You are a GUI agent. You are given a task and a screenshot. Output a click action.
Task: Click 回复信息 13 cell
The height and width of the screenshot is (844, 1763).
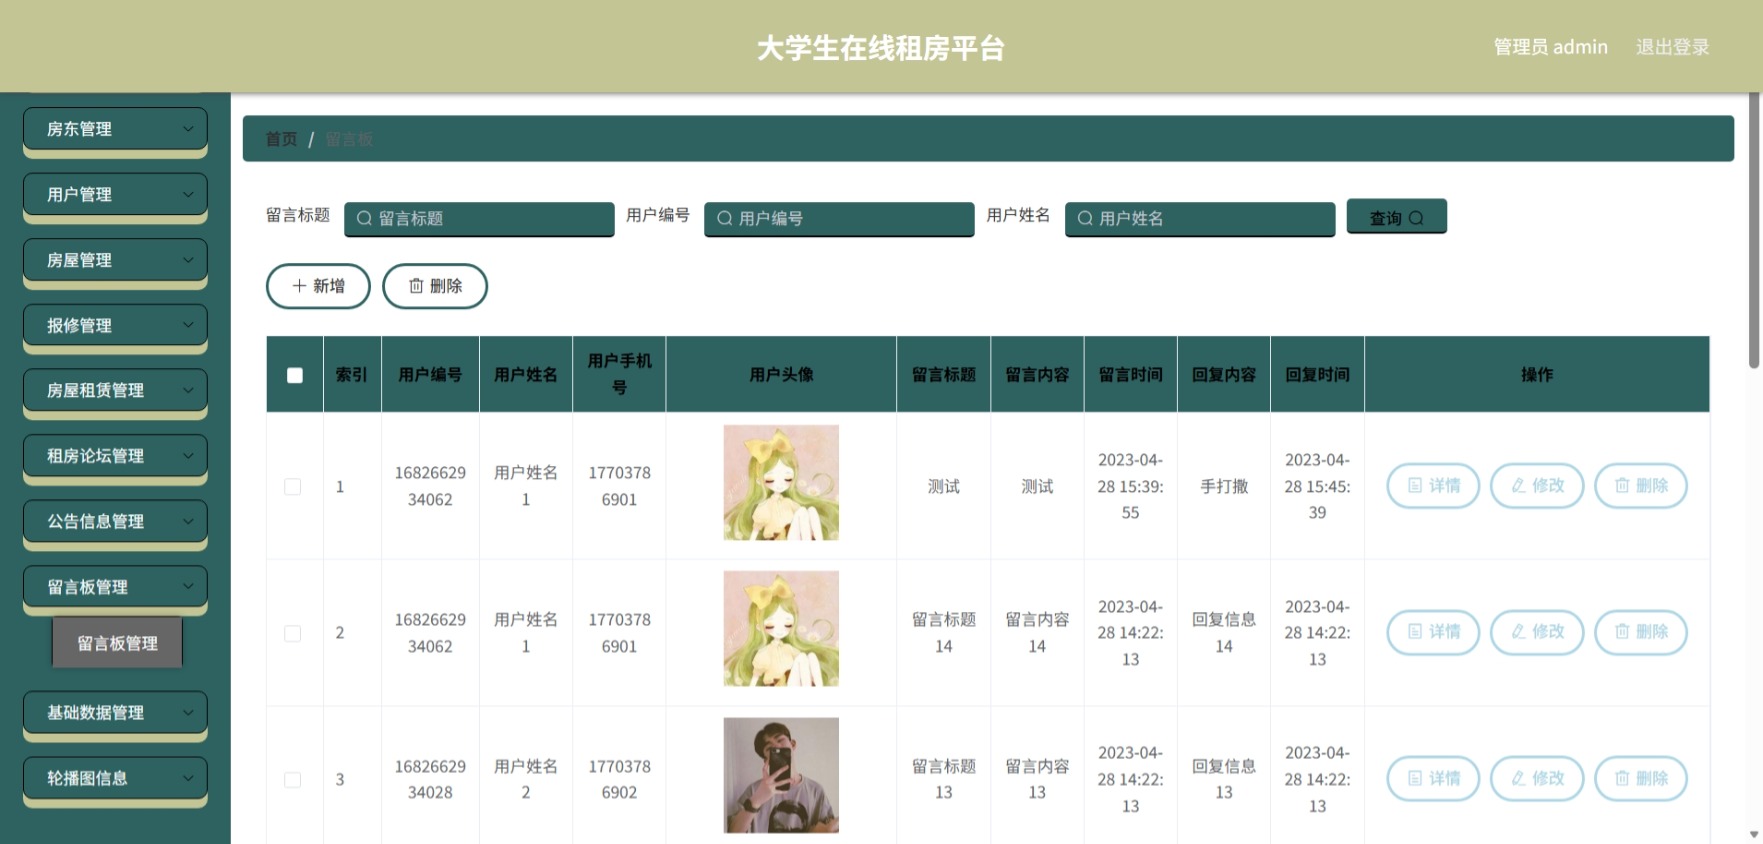click(x=1224, y=779)
